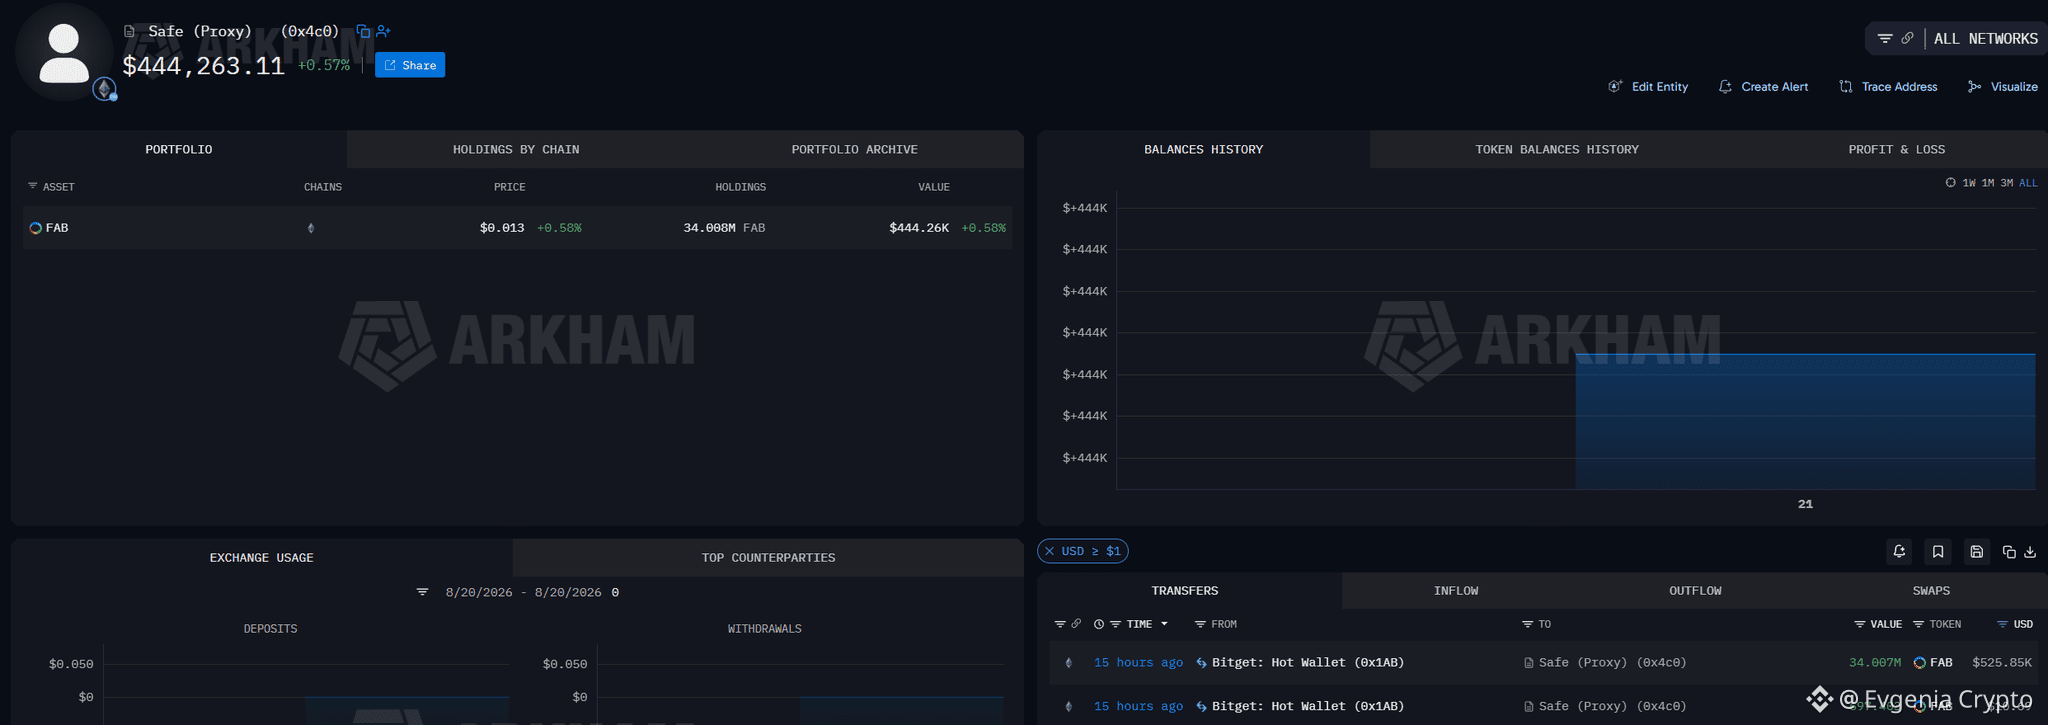Switch to Profit & Loss tab

coord(1896,149)
